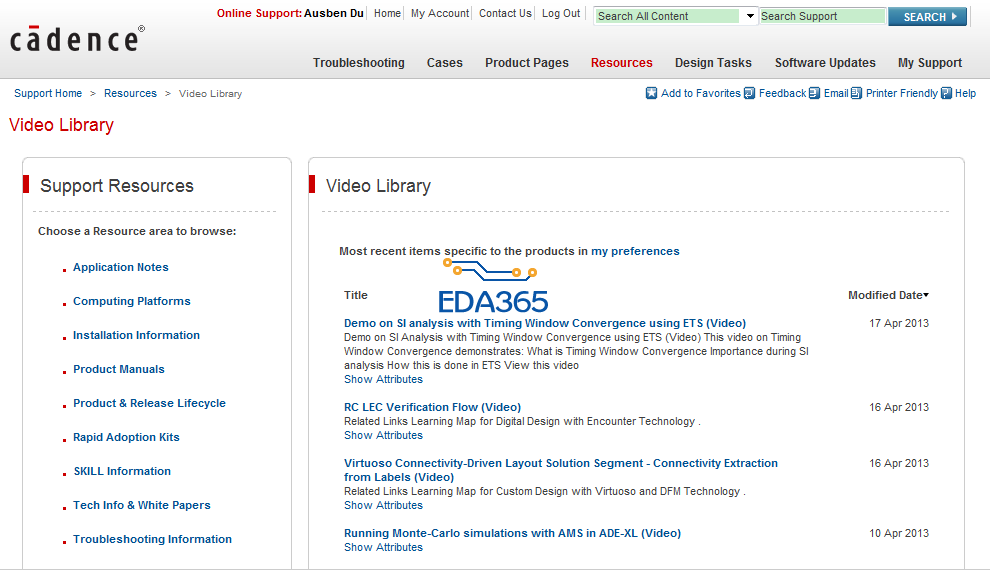Screen dimensions: 990x570
Task: Show Attributes for RC LEC Verification Flow
Action: (383, 436)
